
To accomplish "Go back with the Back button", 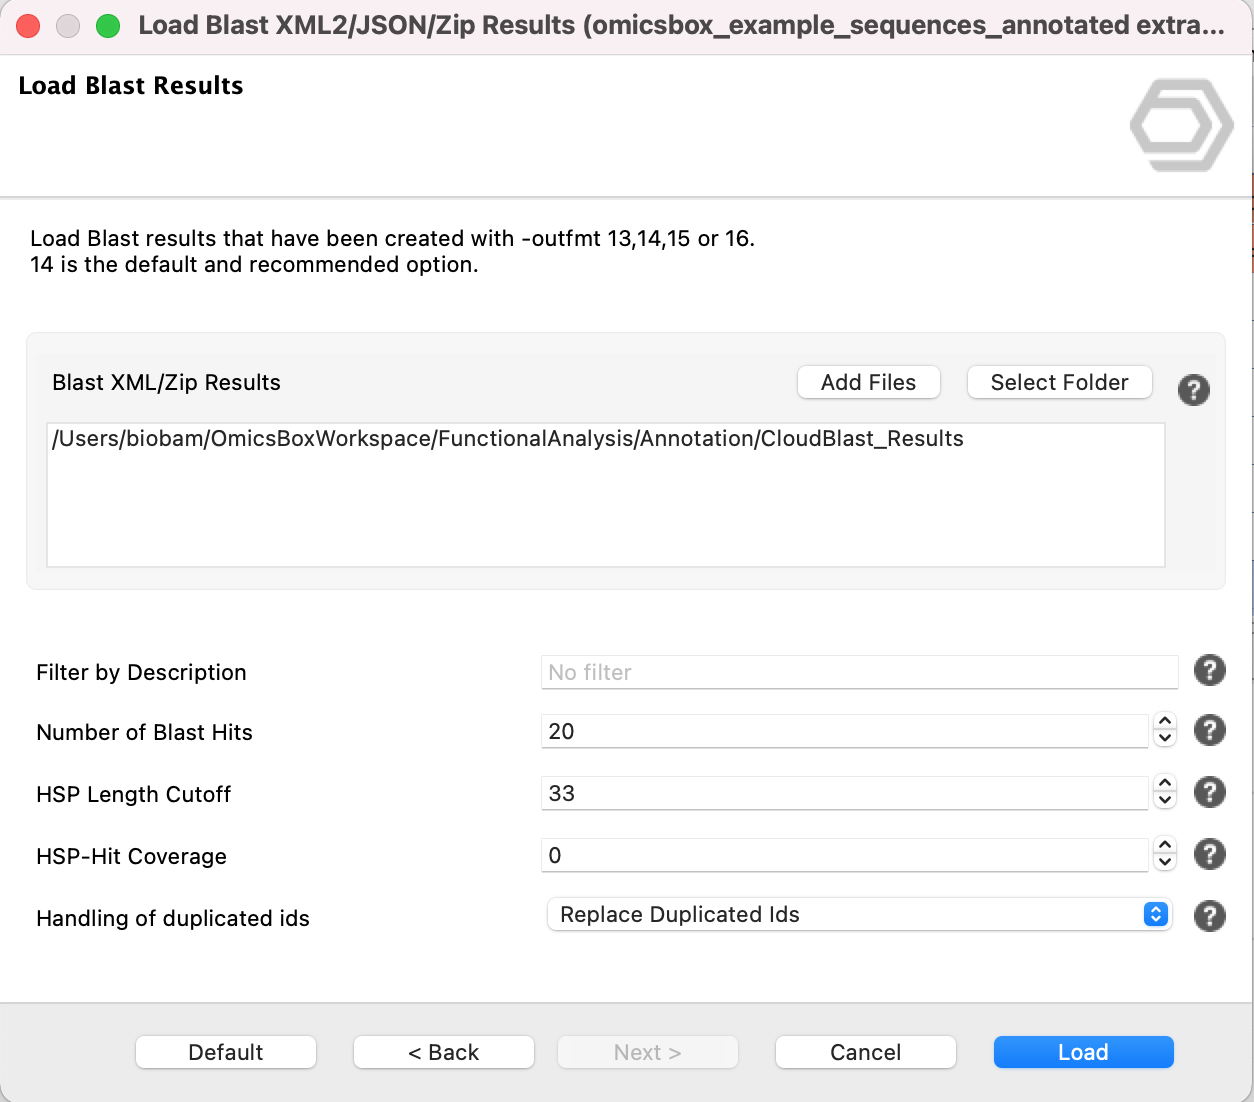I will pyautogui.click(x=443, y=1052).
